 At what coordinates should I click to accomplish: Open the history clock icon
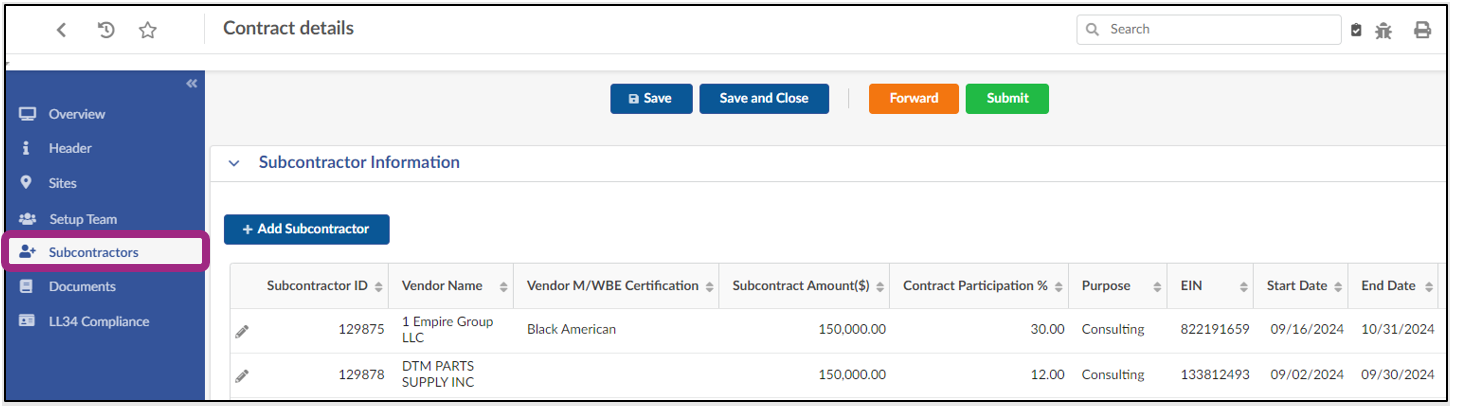pos(106,30)
